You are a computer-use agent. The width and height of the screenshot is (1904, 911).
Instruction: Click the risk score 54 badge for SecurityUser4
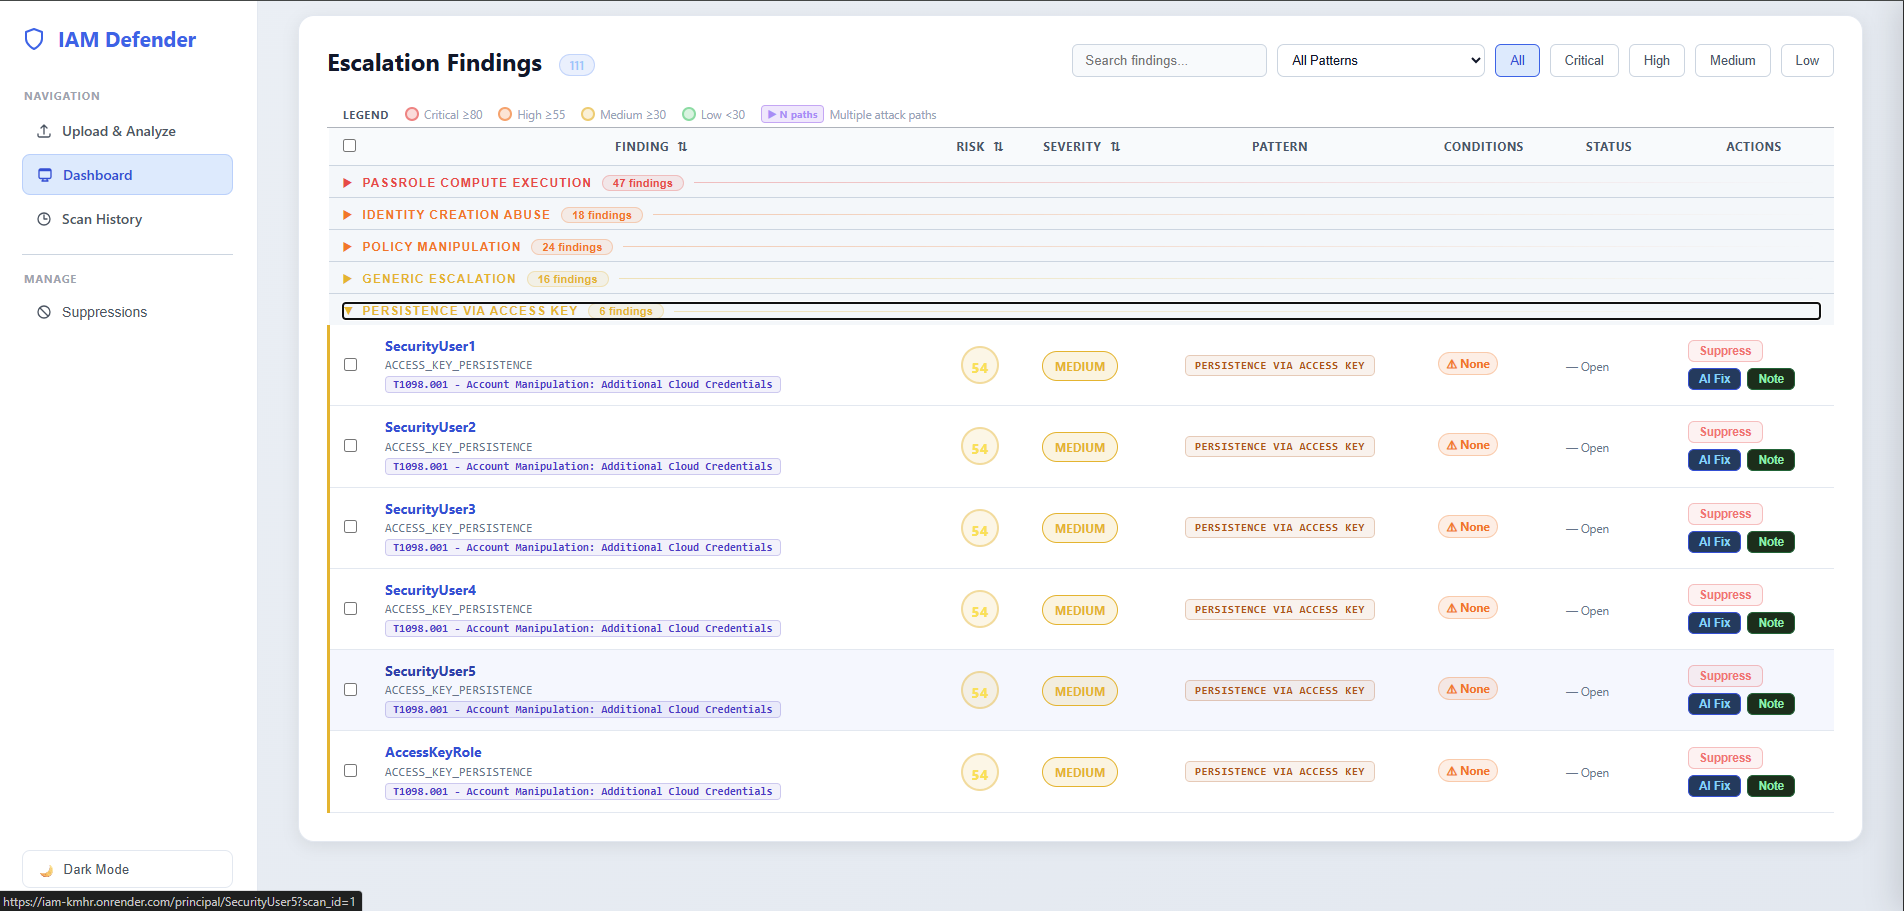click(x=979, y=611)
